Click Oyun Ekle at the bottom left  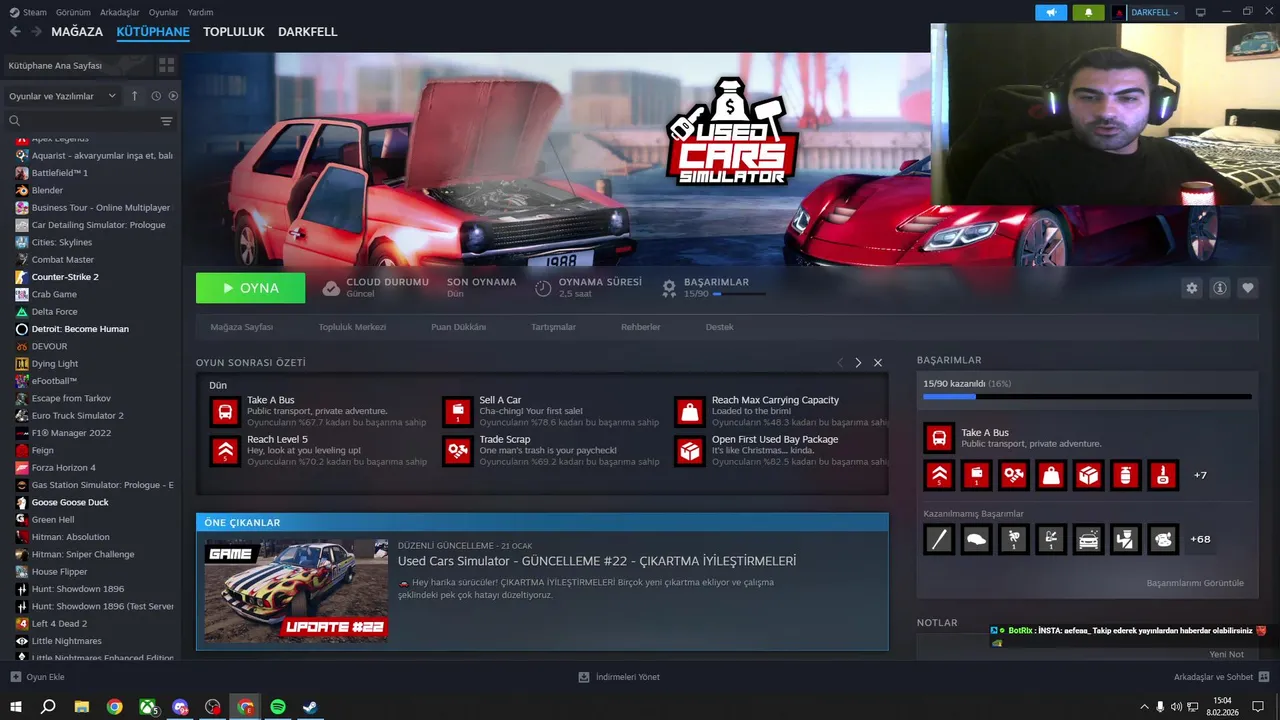click(x=37, y=677)
